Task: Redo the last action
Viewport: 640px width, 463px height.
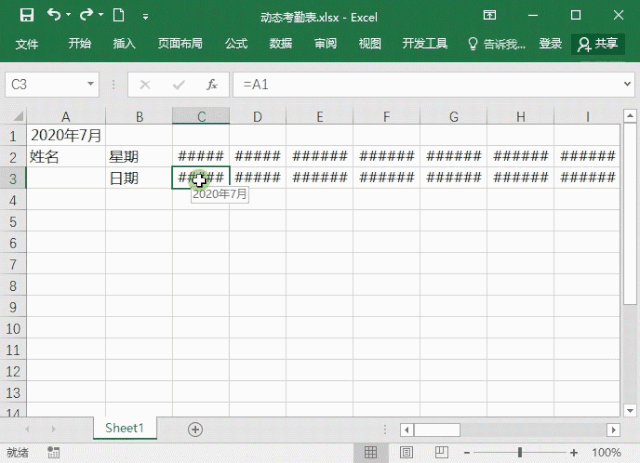Action: [87, 15]
